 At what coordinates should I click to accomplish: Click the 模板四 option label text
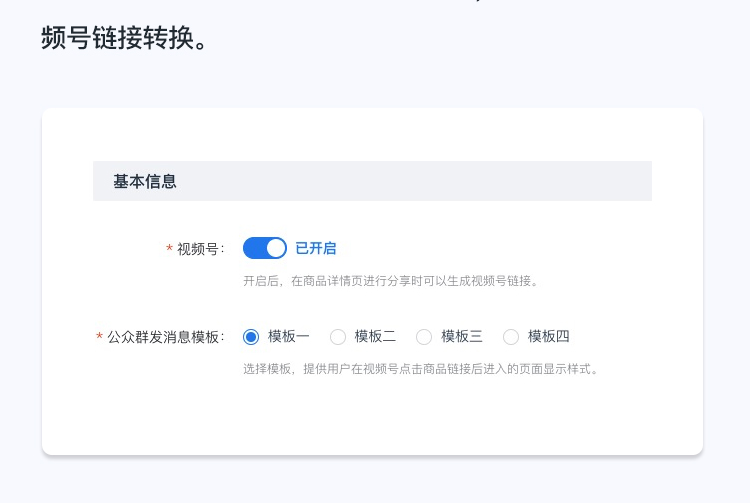(x=549, y=337)
